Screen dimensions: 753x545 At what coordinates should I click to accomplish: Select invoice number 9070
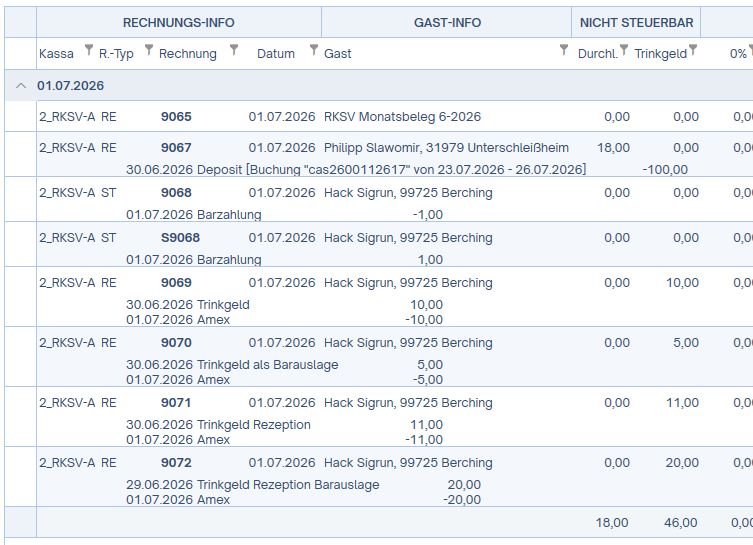pos(176,343)
